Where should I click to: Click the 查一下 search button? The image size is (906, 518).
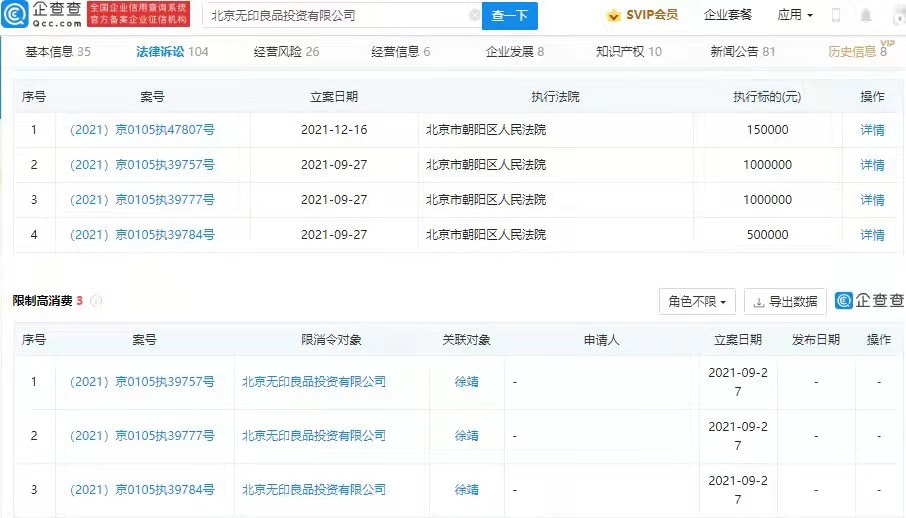[510, 16]
